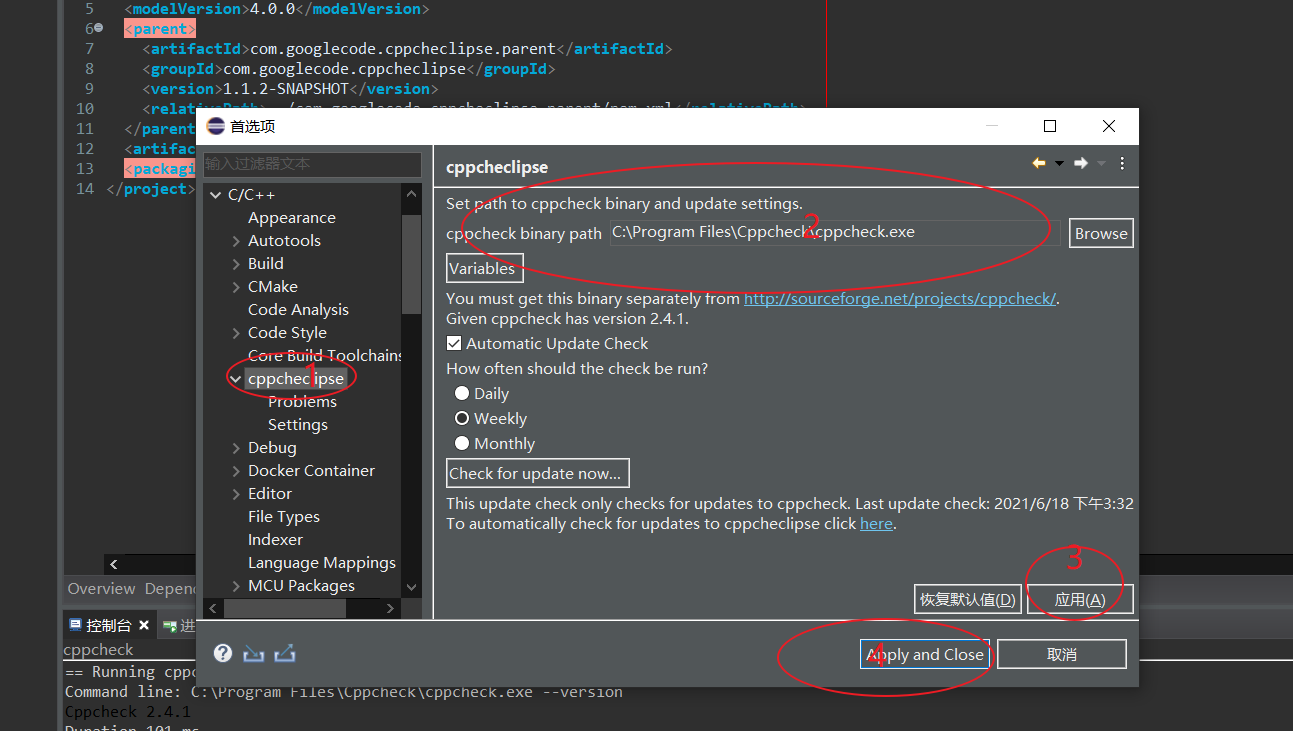Open the vertical dots view menu
The image size is (1293, 731).
[x=1122, y=164]
